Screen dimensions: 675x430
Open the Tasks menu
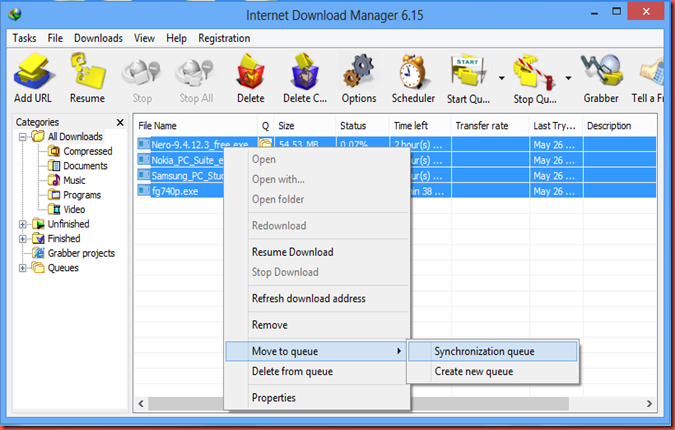24,38
